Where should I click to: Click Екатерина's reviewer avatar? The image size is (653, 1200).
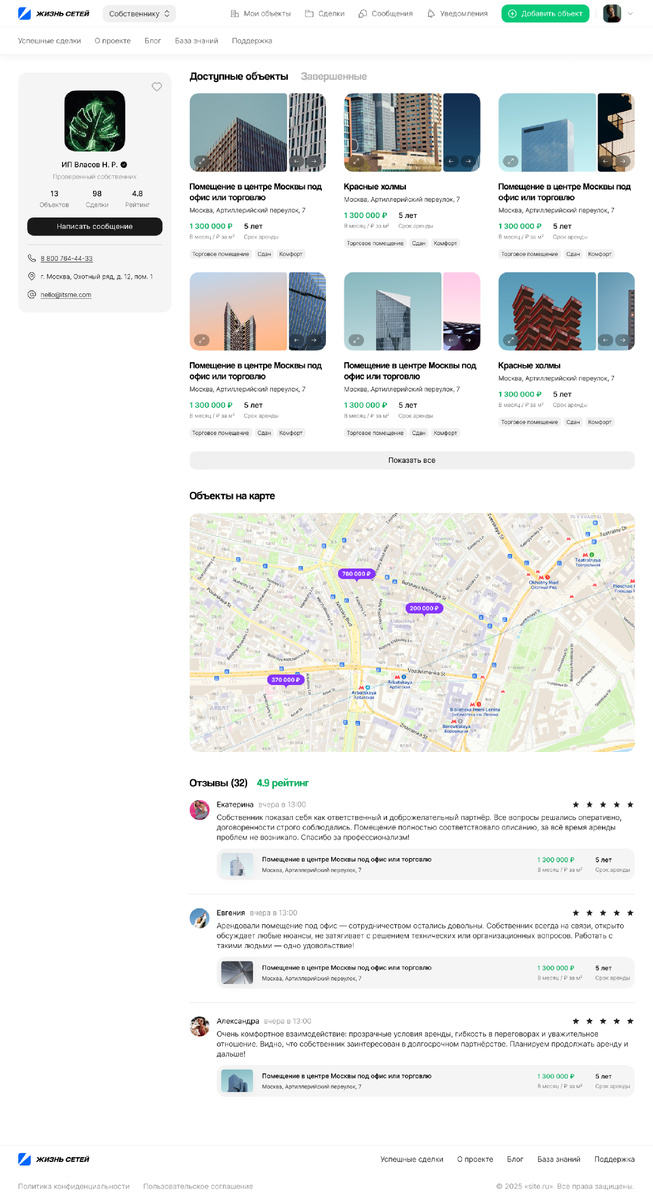[x=199, y=810]
